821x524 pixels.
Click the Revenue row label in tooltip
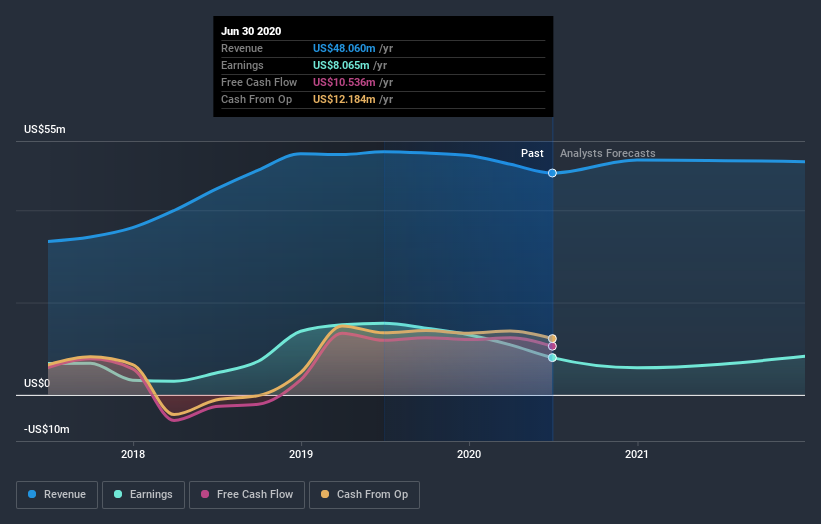[x=242, y=48]
